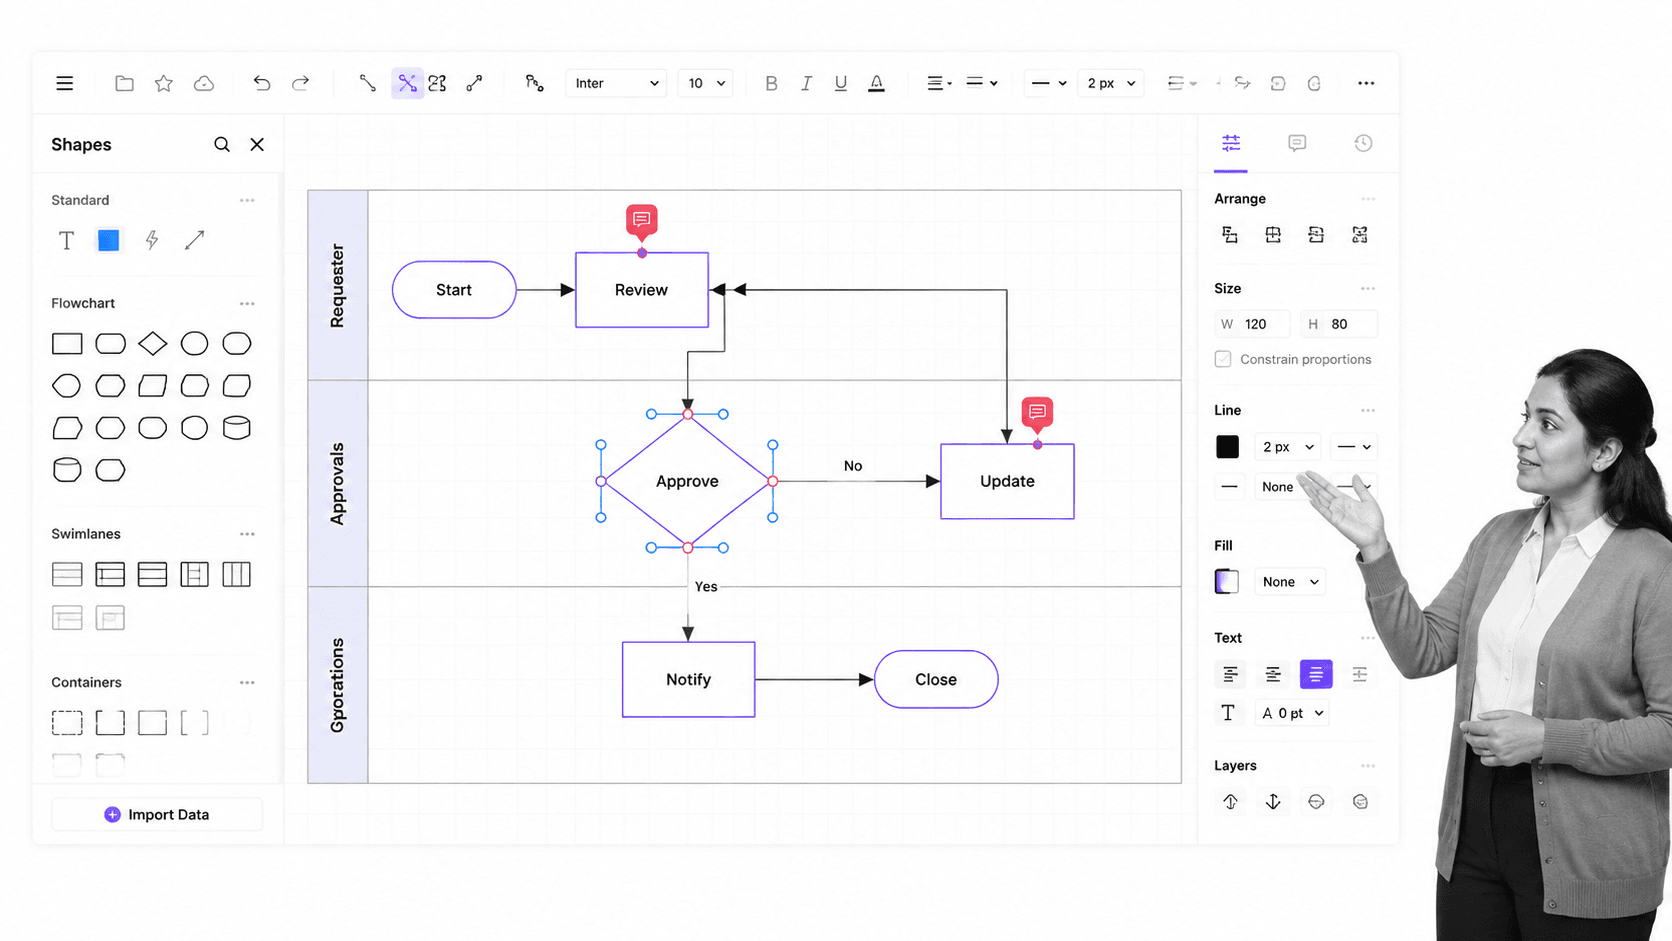The image size is (1672, 941).
Task: Open comment bubble on Review box
Action: [x=642, y=219]
